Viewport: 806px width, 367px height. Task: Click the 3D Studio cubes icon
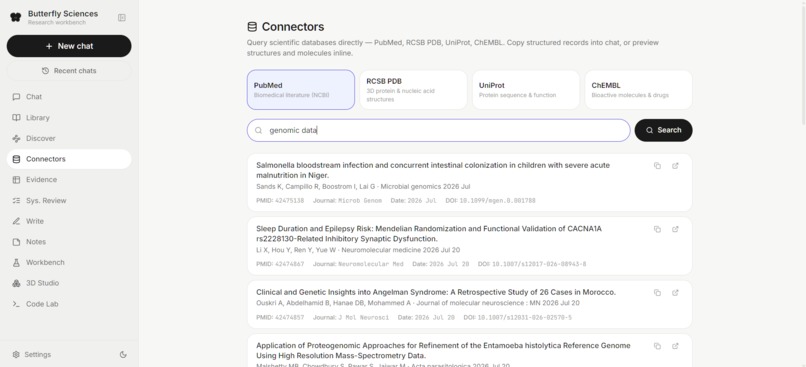coord(16,283)
